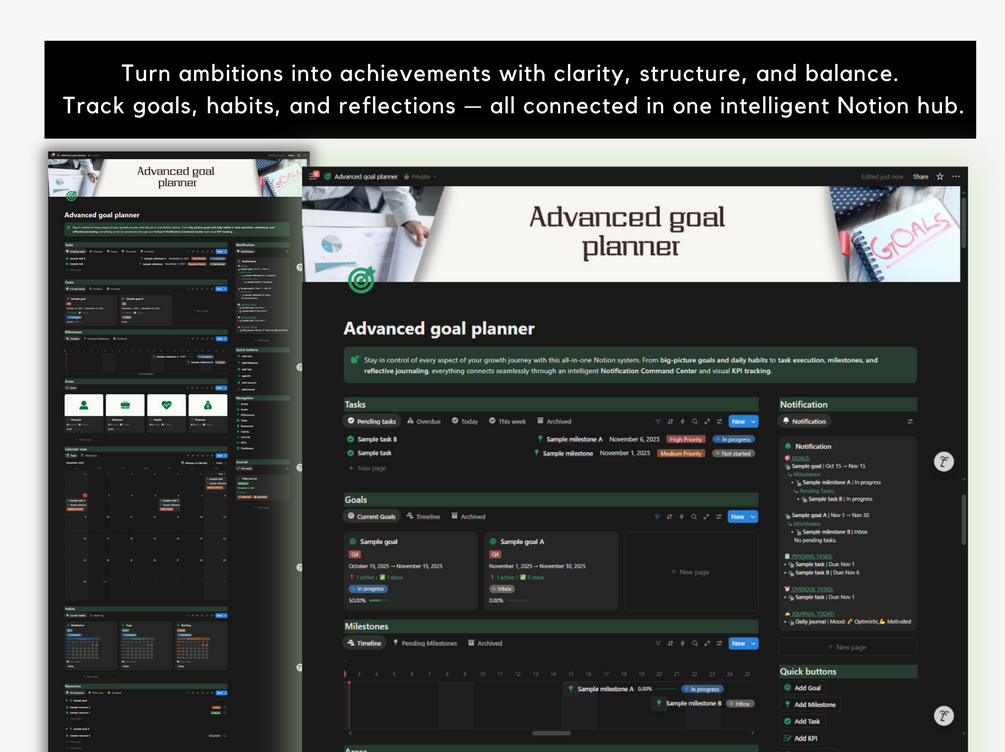This screenshot has width=1005, height=752.
Task: Click the sort icon in Milestones toolbar
Action: (x=670, y=643)
